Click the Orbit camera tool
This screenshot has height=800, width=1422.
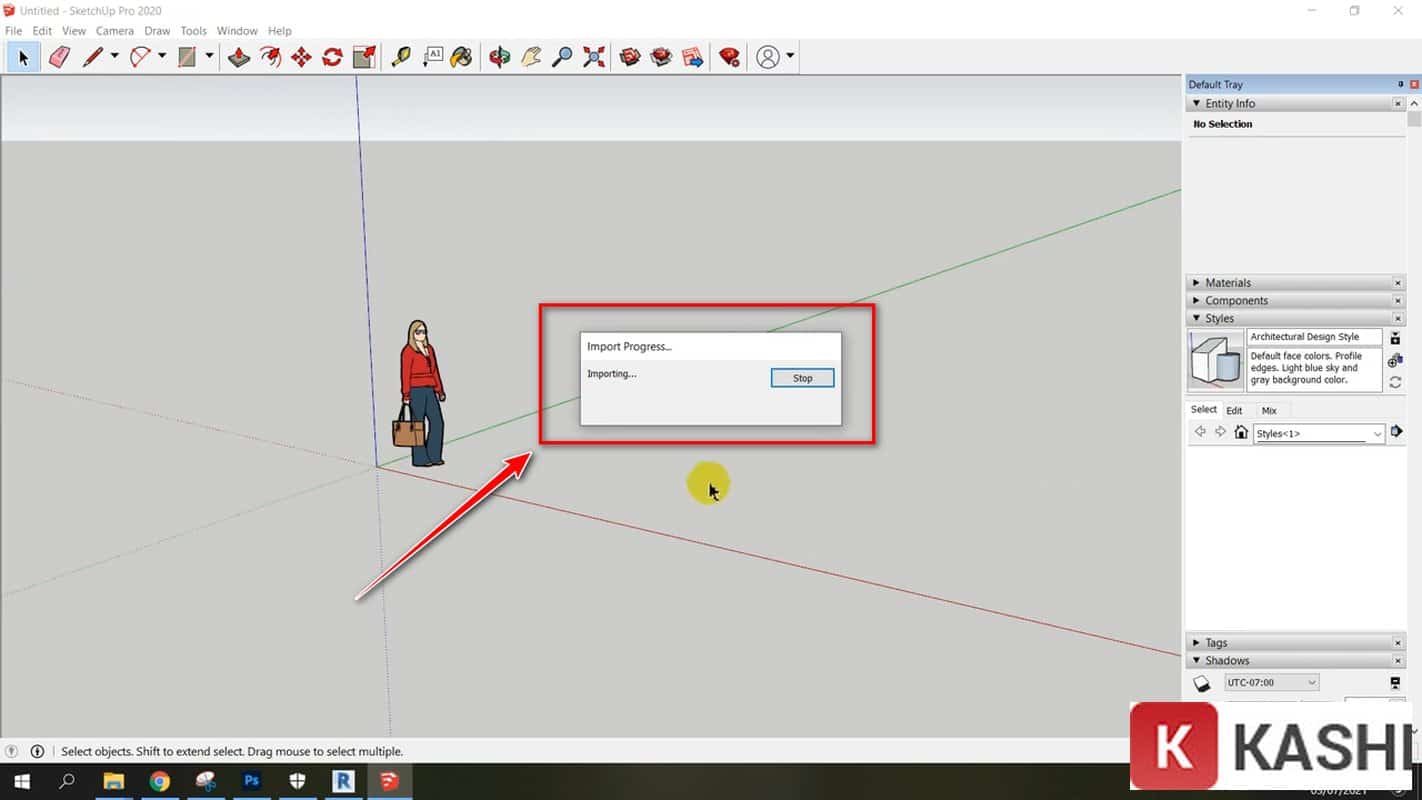click(x=499, y=57)
